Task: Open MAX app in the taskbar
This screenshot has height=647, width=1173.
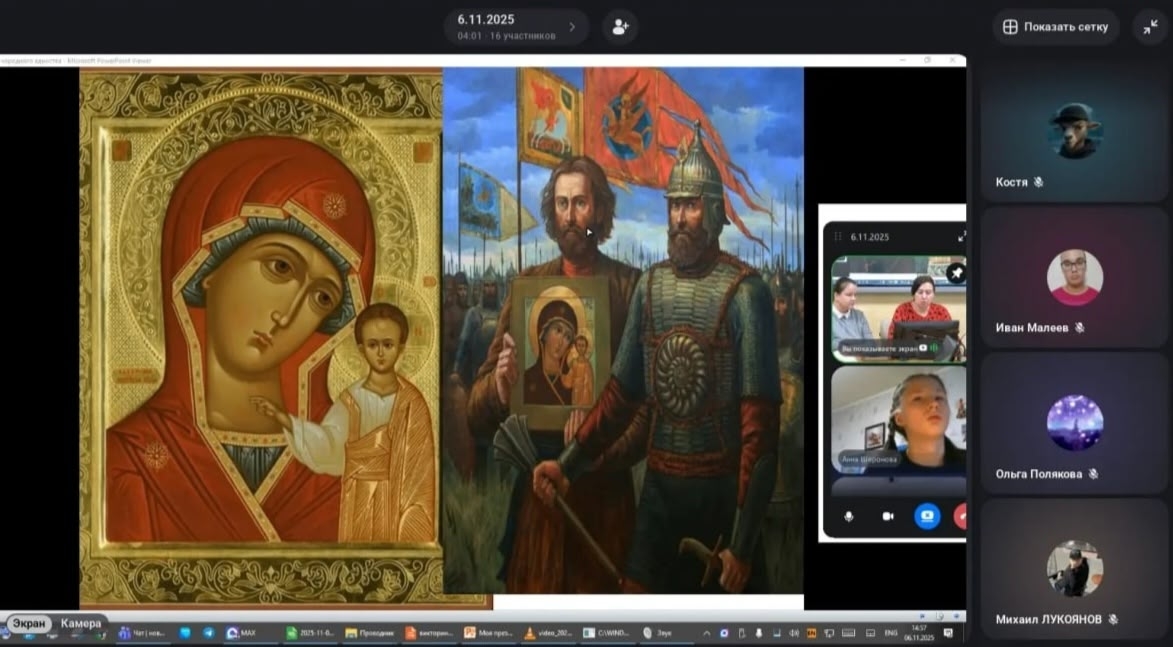Action: [242, 633]
